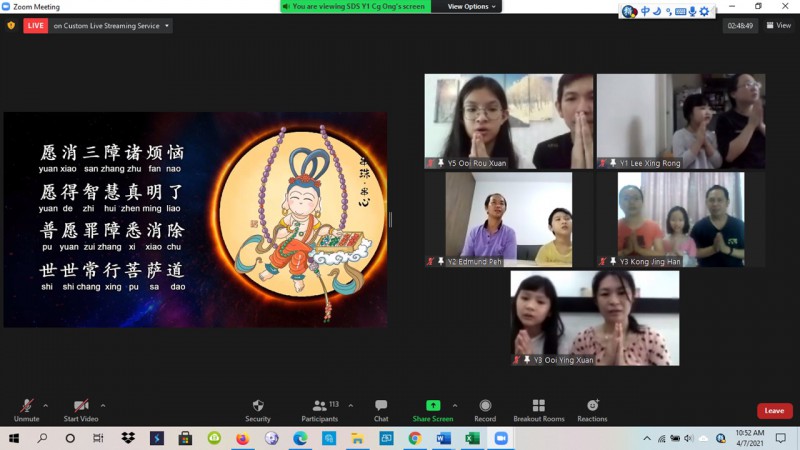Open the Chat panel
Viewport: 800px width, 450px height.
point(381,406)
